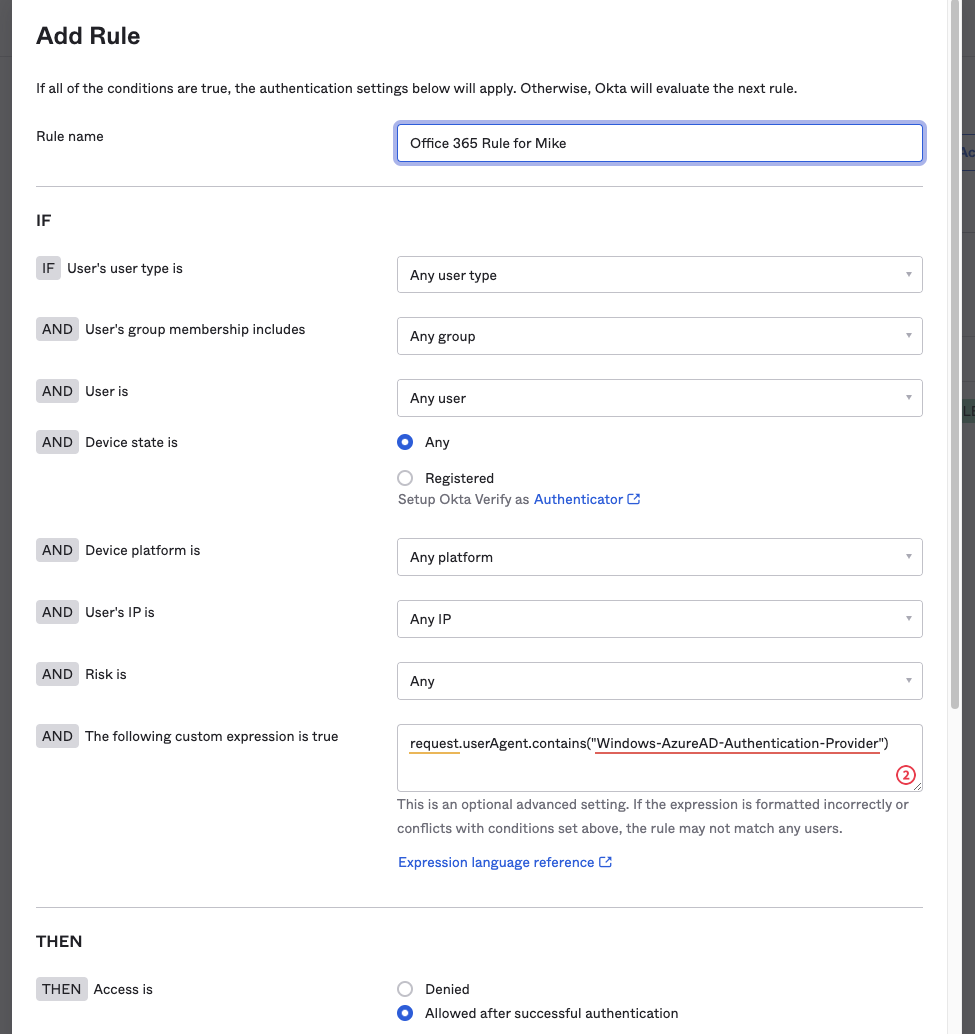
Task: Click the IF badge beside User's user type is
Action: [x=48, y=268]
